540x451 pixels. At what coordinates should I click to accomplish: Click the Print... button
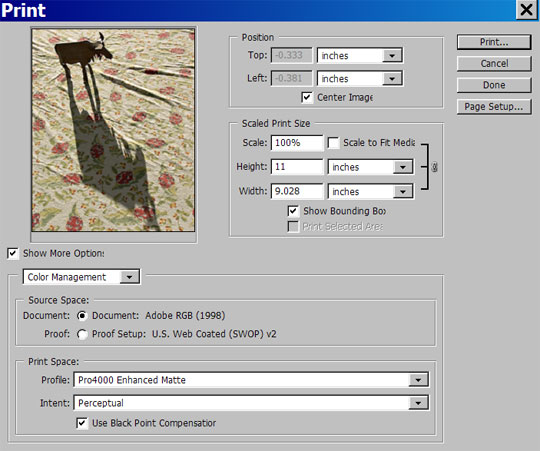(x=494, y=42)
